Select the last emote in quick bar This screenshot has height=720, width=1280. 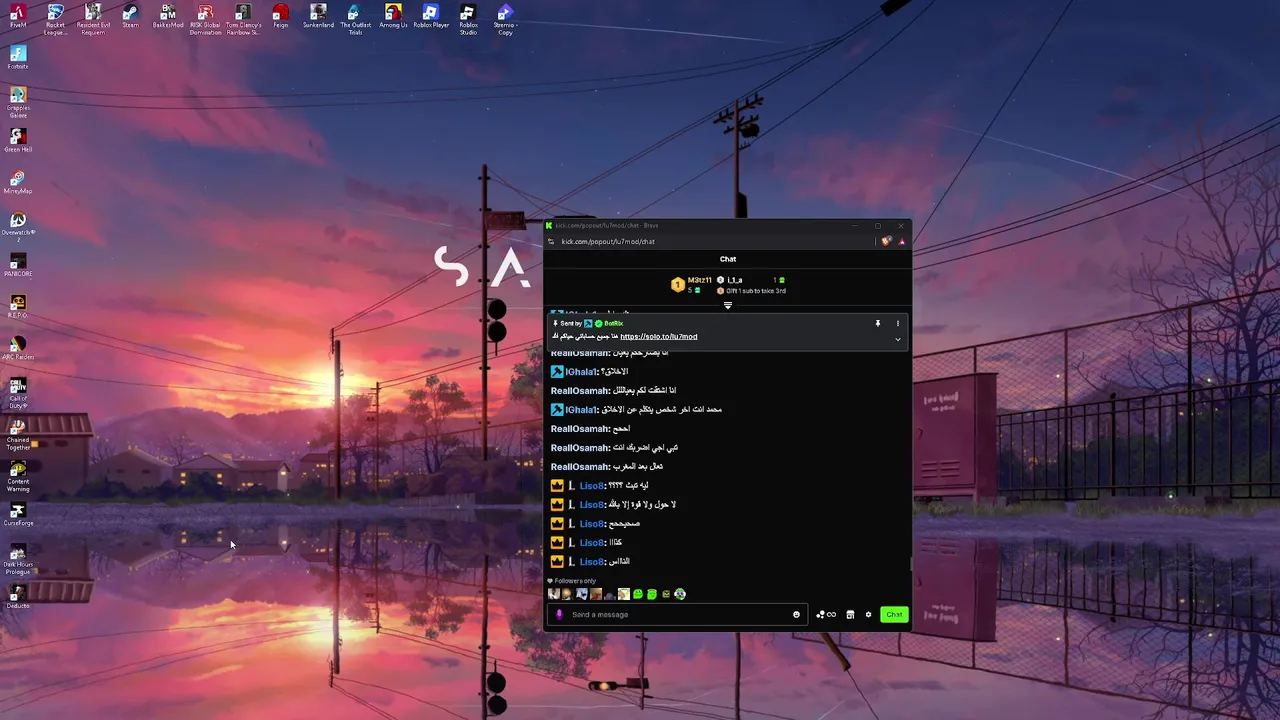[680, 594]
